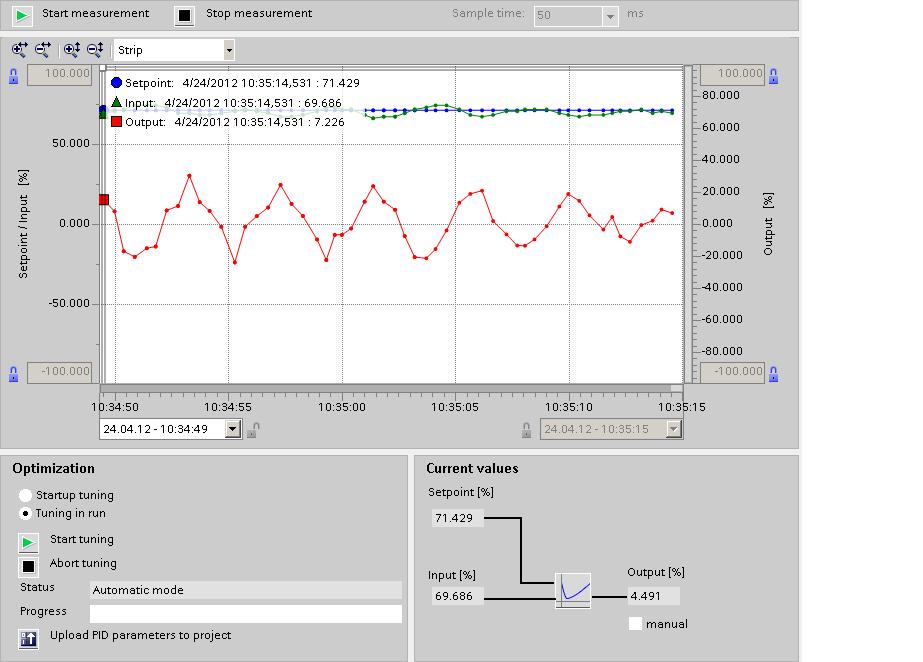The width and height of the screenshot is (923, 662).
Task: Click the Abort tuning label
Action: point(83,564)
